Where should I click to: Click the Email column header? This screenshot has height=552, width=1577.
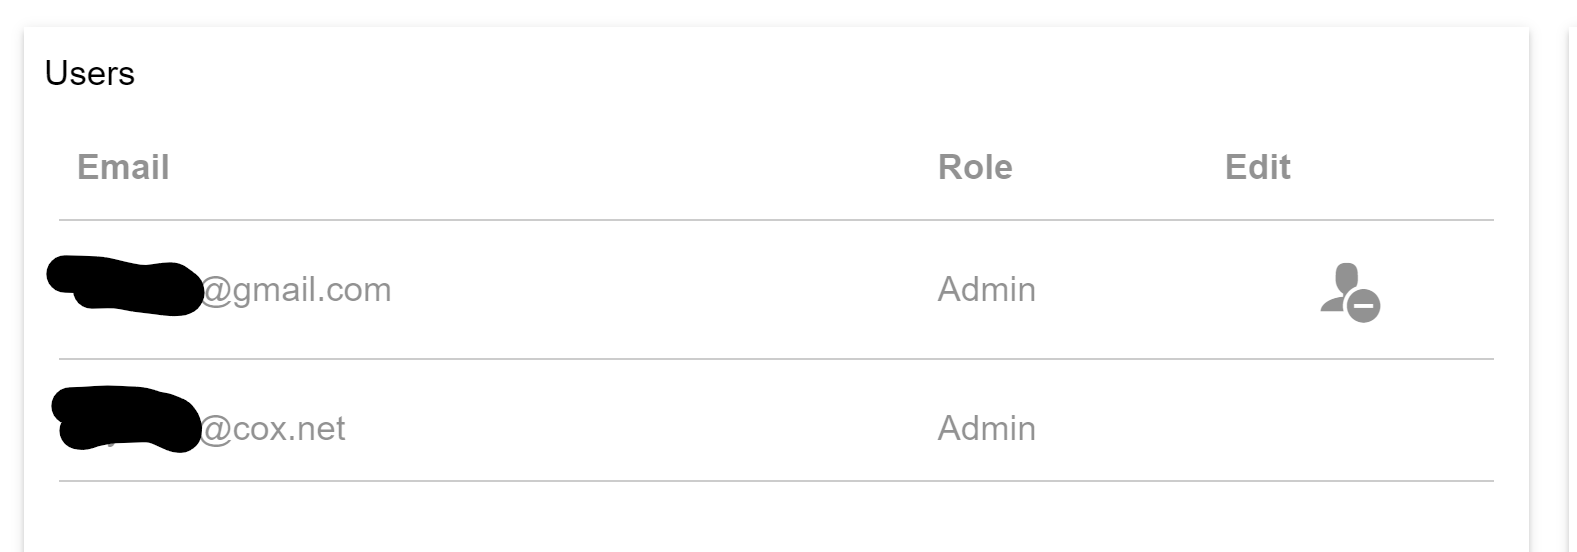coord(123,167)
